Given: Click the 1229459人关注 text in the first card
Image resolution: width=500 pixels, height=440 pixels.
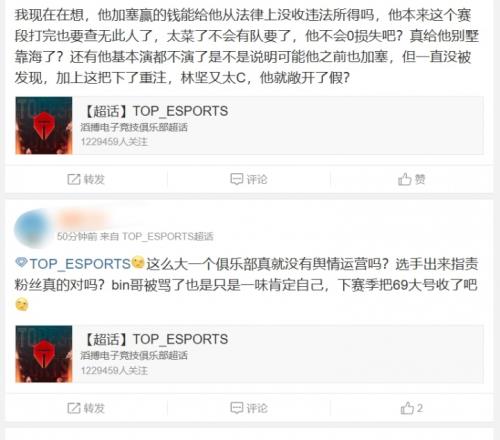Looking at the screenshot, I should [114, 142].
